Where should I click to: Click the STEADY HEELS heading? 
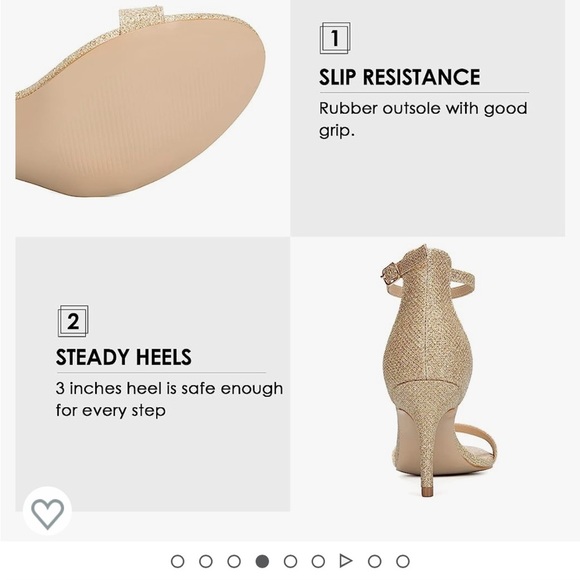(124, 357)
